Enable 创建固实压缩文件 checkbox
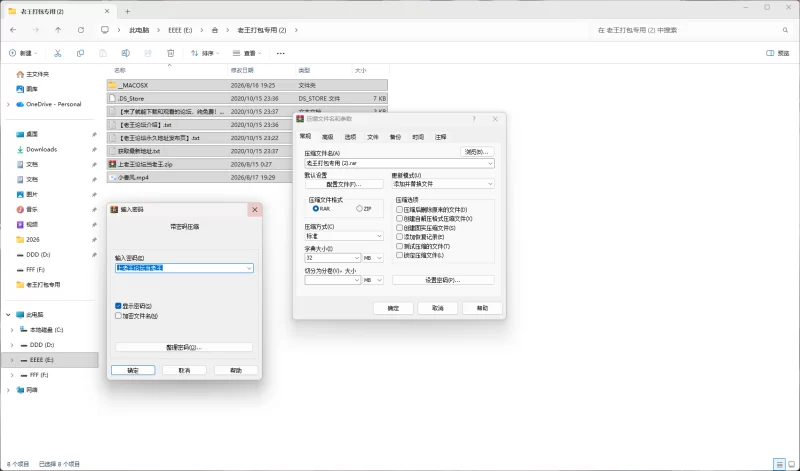This screenshot has width=800, height=471. click(399, 228)
